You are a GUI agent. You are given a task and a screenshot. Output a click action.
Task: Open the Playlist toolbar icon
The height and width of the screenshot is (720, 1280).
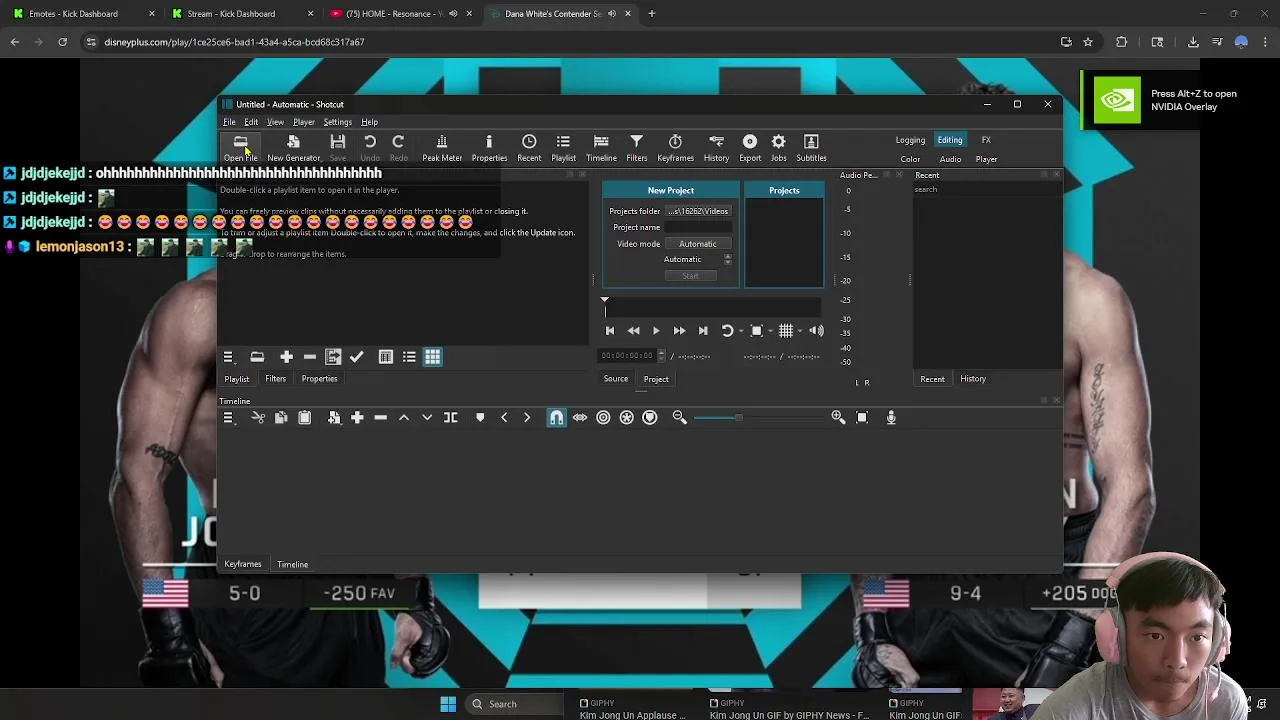pyautogui.click(x=563, y=148)
